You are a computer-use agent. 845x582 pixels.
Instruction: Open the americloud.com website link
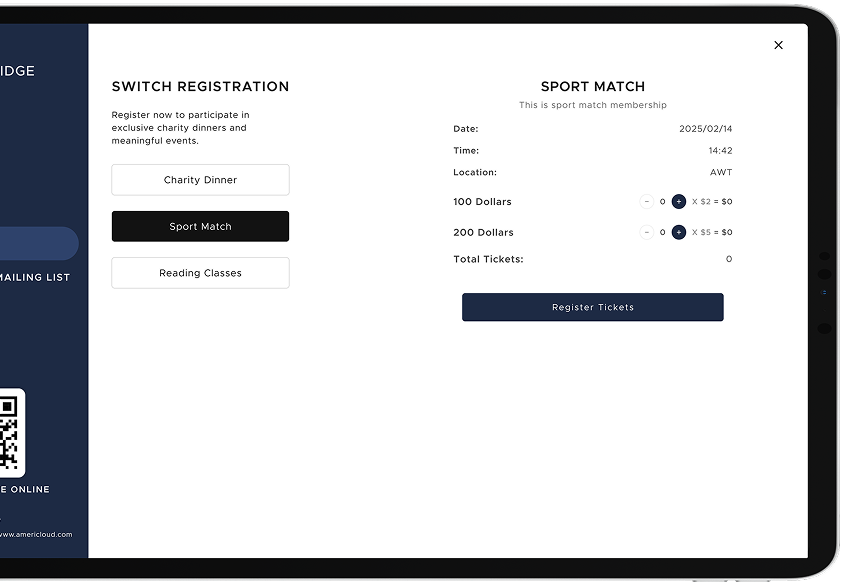point(36,535)
